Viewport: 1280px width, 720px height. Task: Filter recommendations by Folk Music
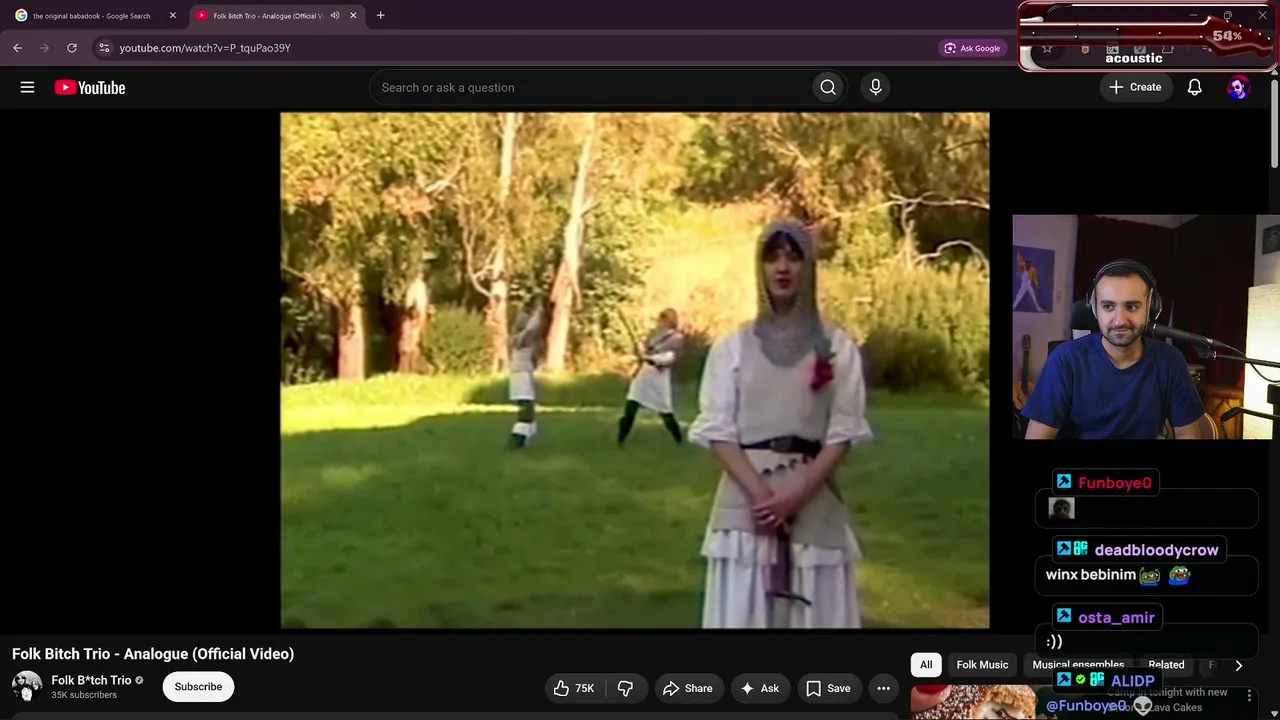click(982, 665)
